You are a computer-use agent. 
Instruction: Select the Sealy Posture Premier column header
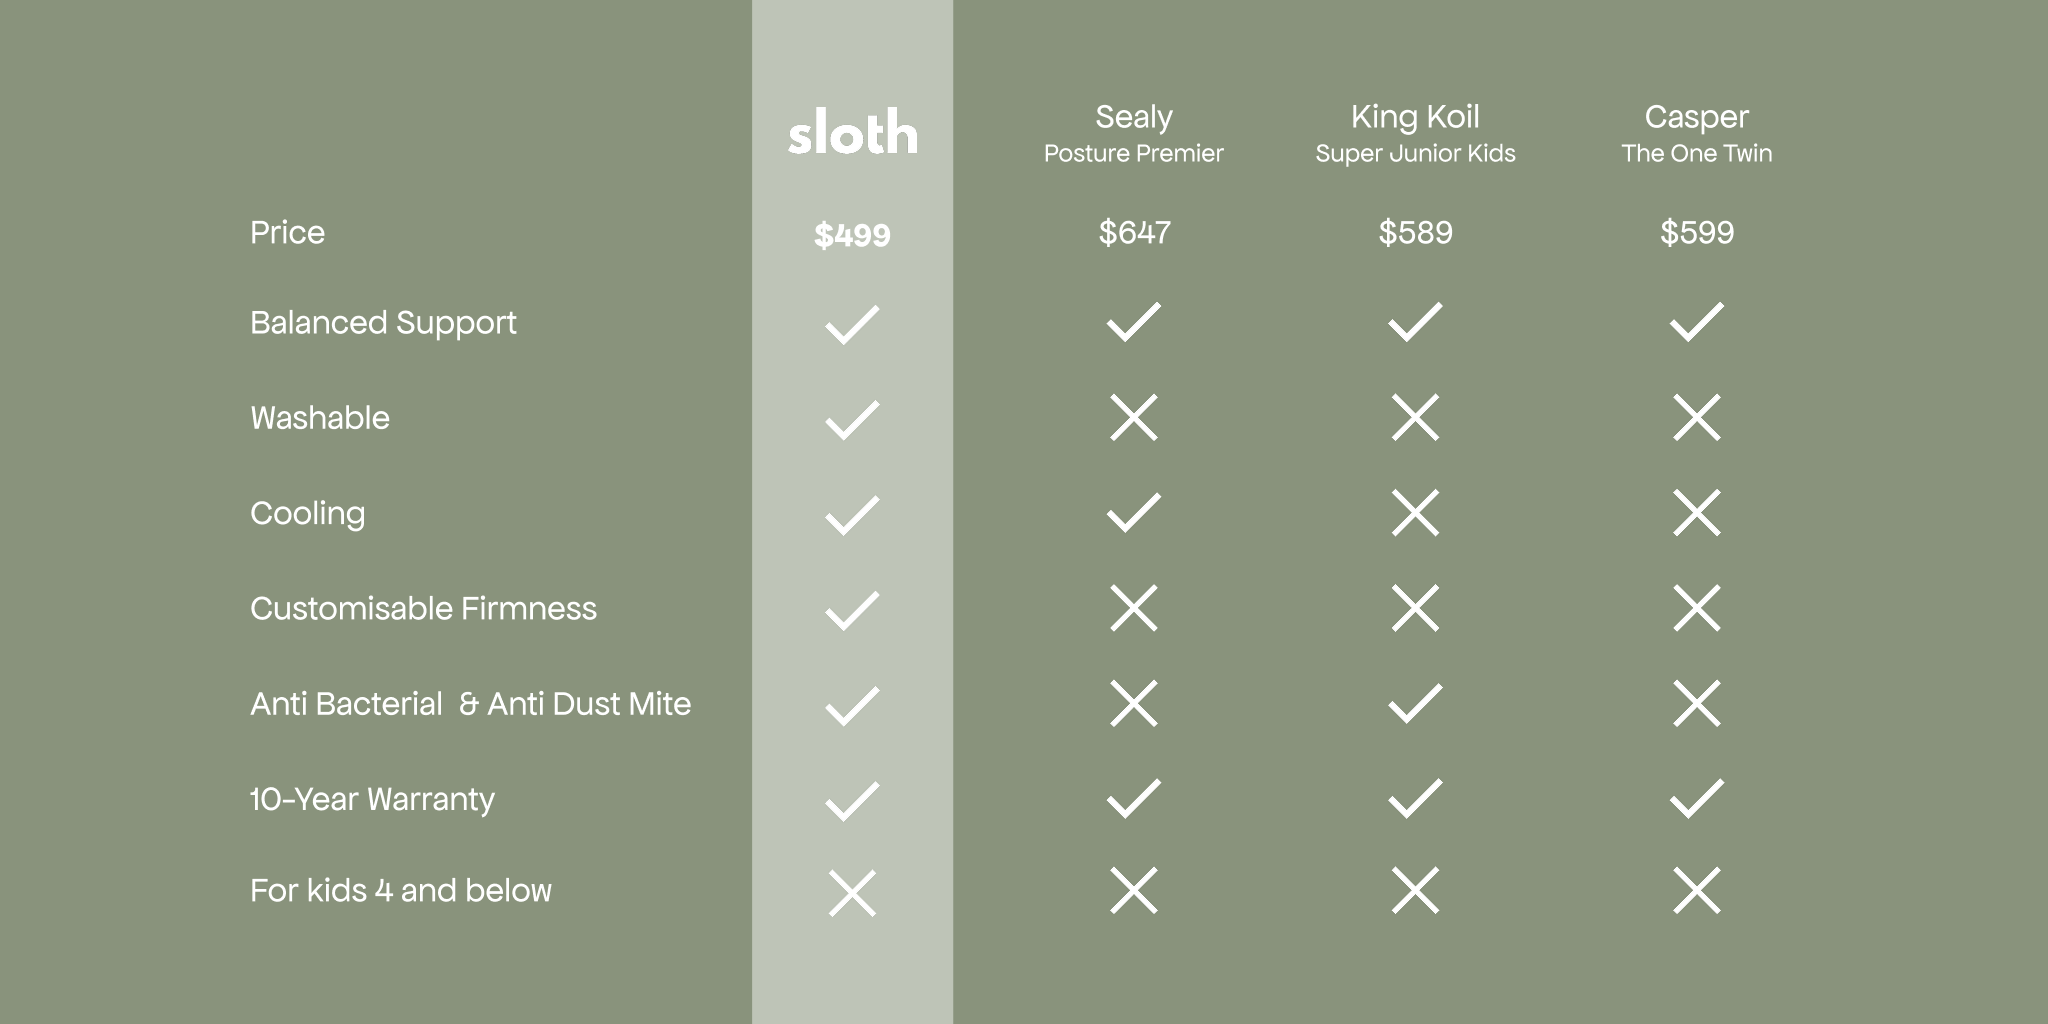tap(1133, 133)
